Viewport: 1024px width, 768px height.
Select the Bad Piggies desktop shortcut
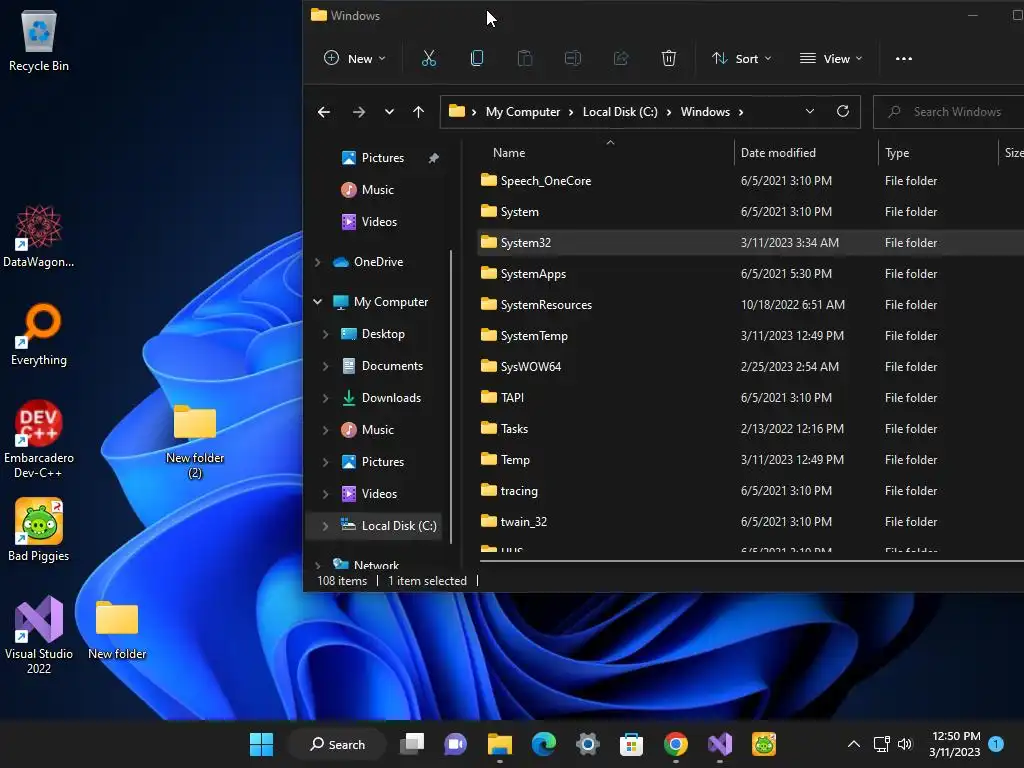click(x=39, y=530)
